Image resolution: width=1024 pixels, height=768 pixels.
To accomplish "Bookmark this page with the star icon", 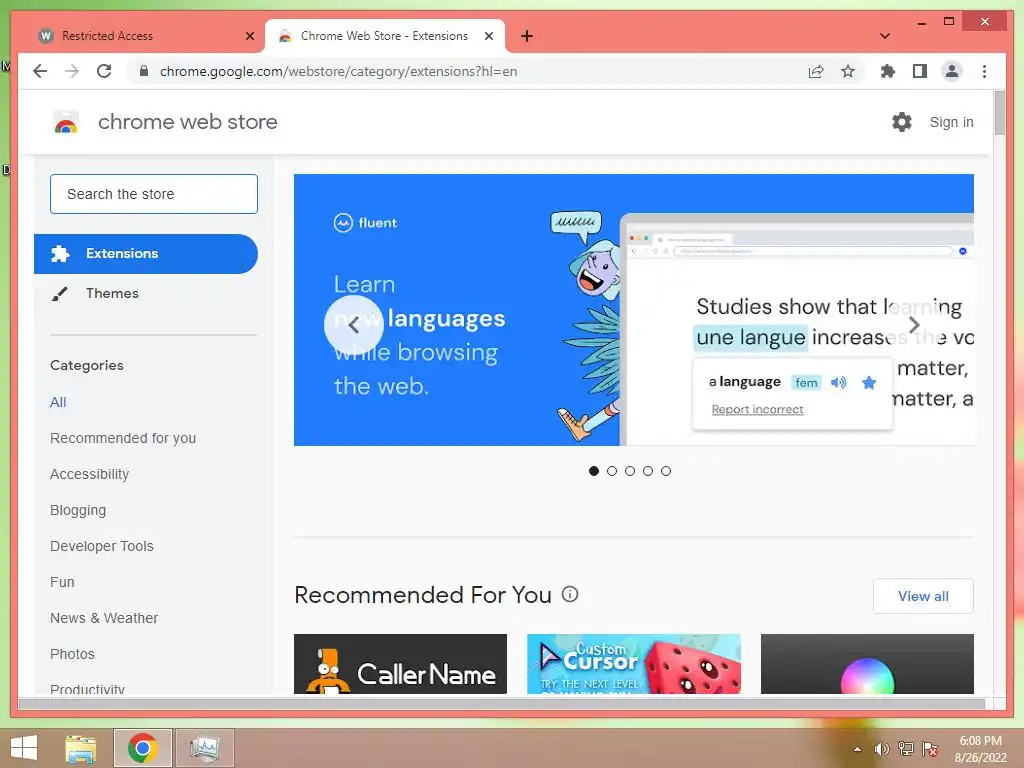I will (x=848, y=71).
